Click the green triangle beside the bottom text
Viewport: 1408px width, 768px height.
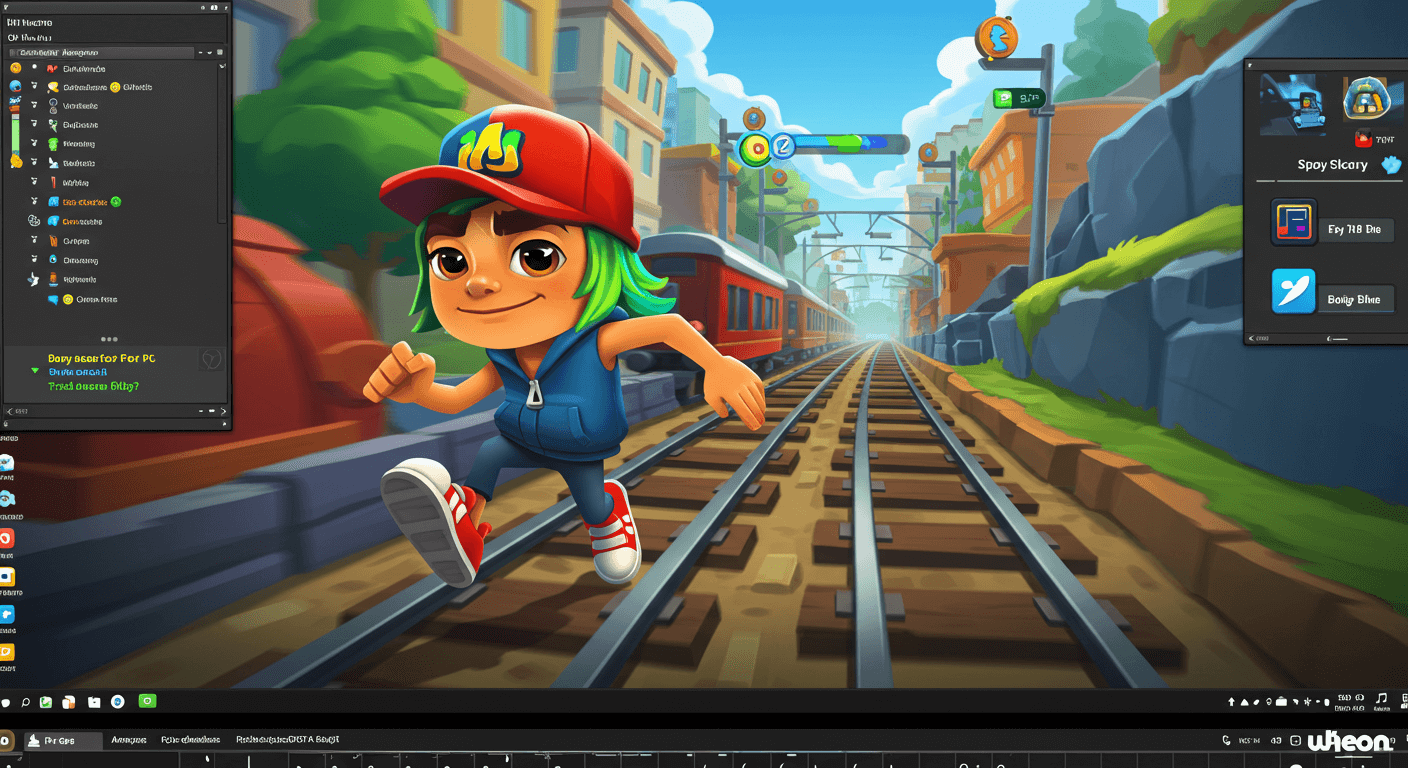[x=36, y=372]
